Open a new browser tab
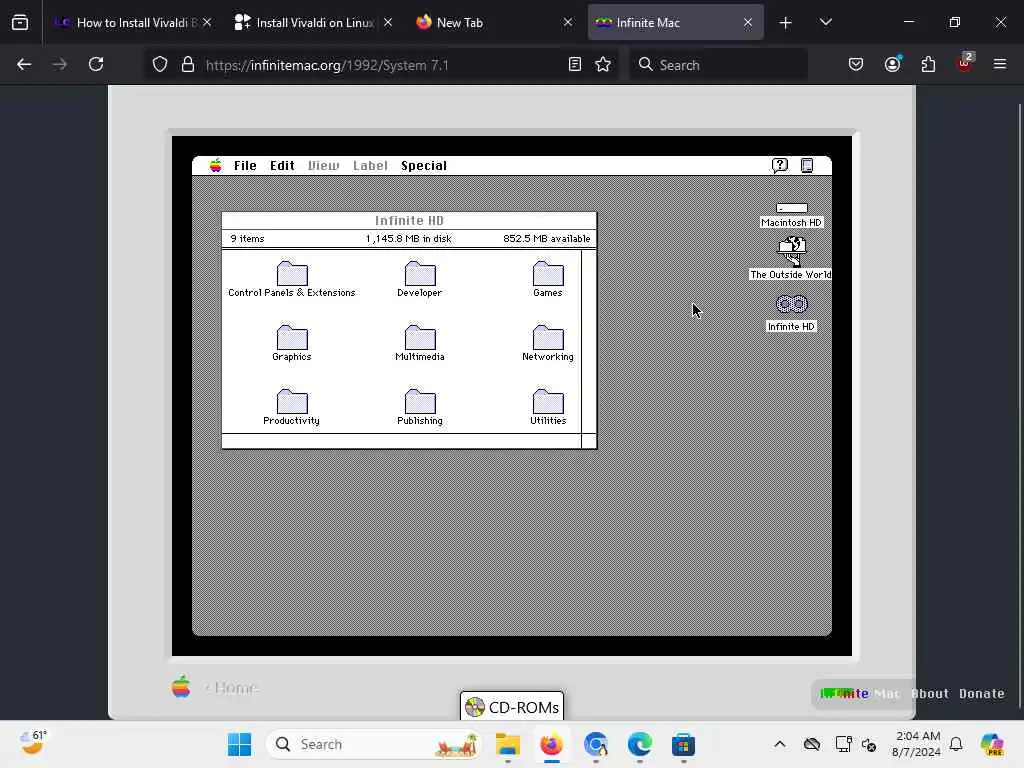The height and width of the screenshot is (768, 1024). 786,23
